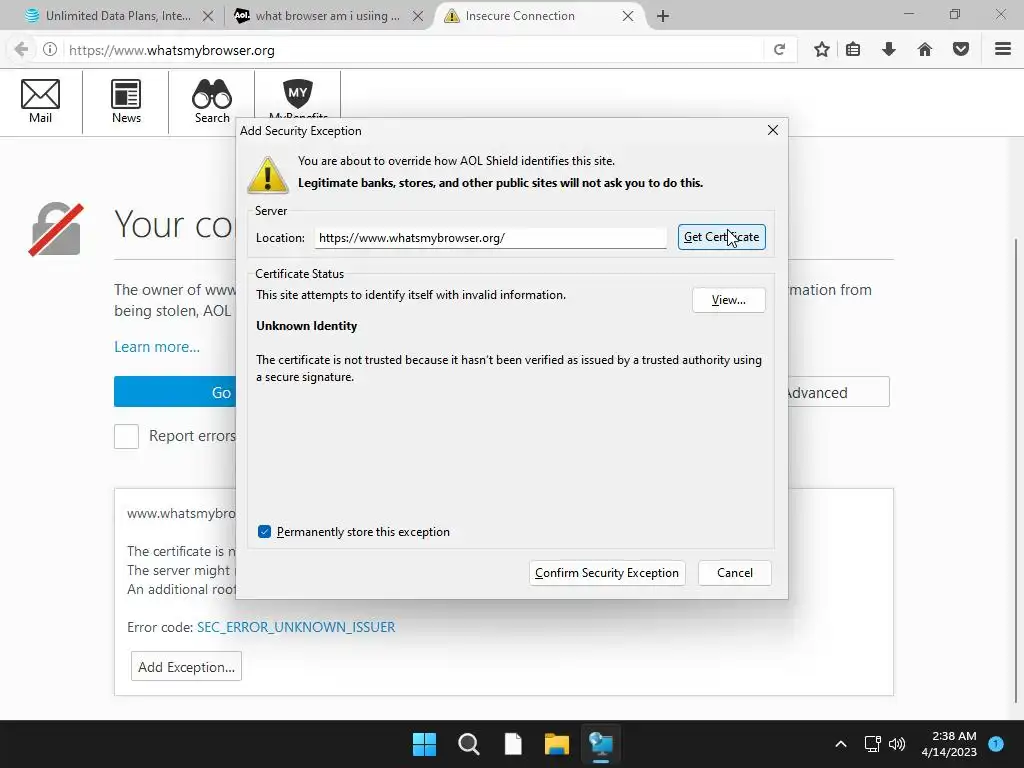Reload the page with the refresh icon
This screenshot has width=1024, height=768.
779,50
